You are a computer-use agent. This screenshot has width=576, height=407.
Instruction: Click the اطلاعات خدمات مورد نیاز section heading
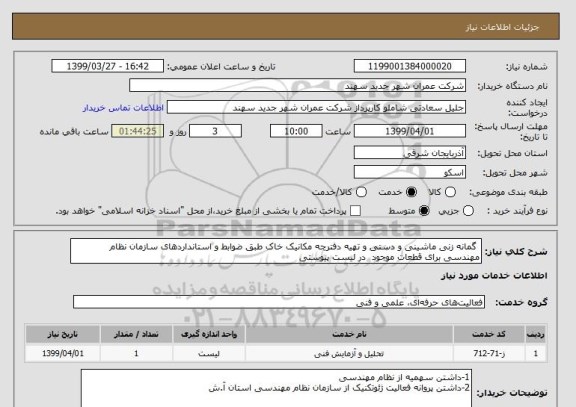pyautogui.click(x=494, y=276)
